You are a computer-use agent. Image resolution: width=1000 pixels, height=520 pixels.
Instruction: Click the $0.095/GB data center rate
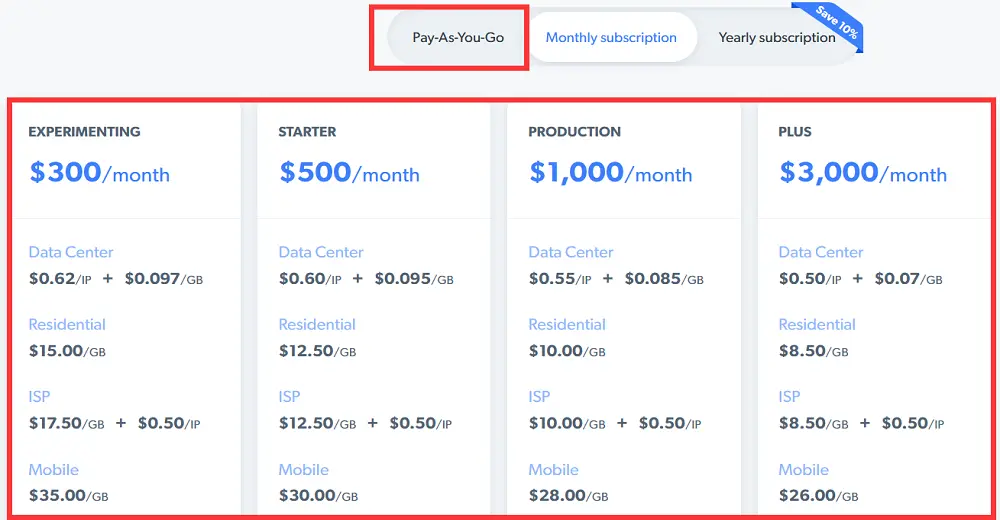(x=414, y=279)
